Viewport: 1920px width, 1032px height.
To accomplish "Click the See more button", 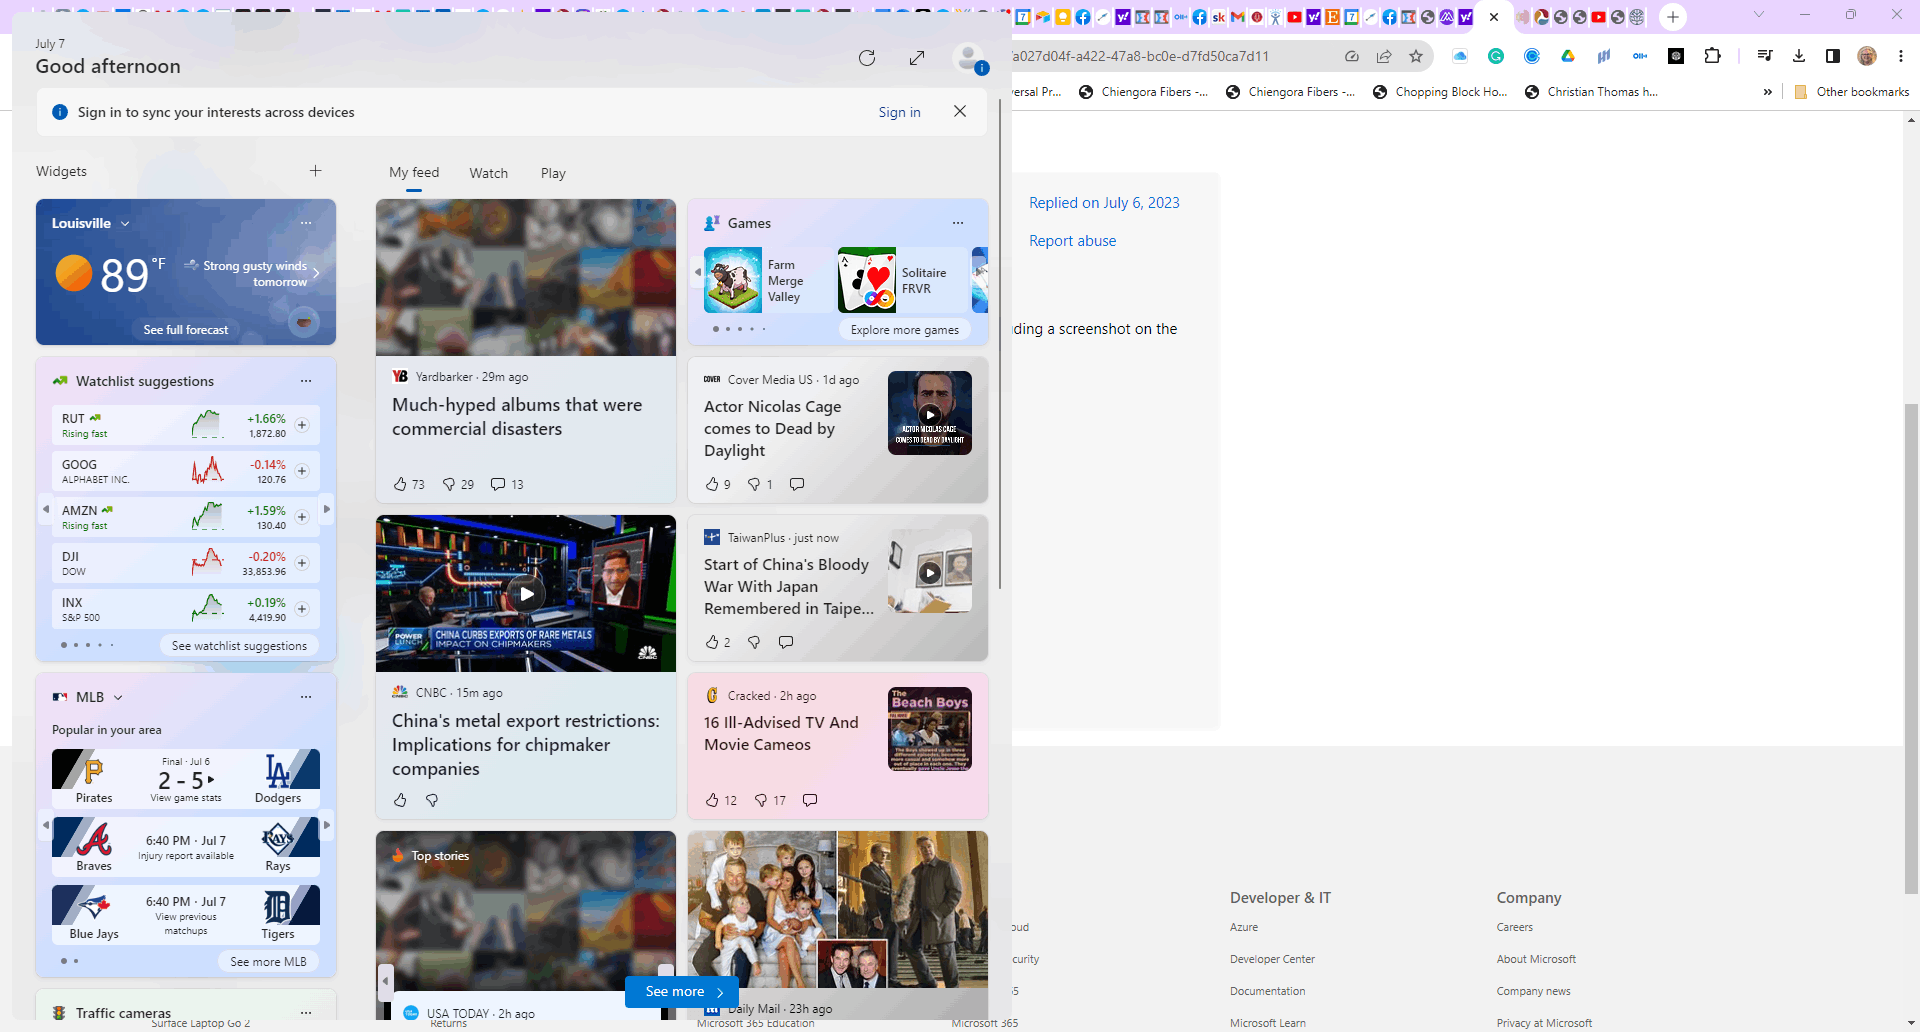I will (682, 991).
